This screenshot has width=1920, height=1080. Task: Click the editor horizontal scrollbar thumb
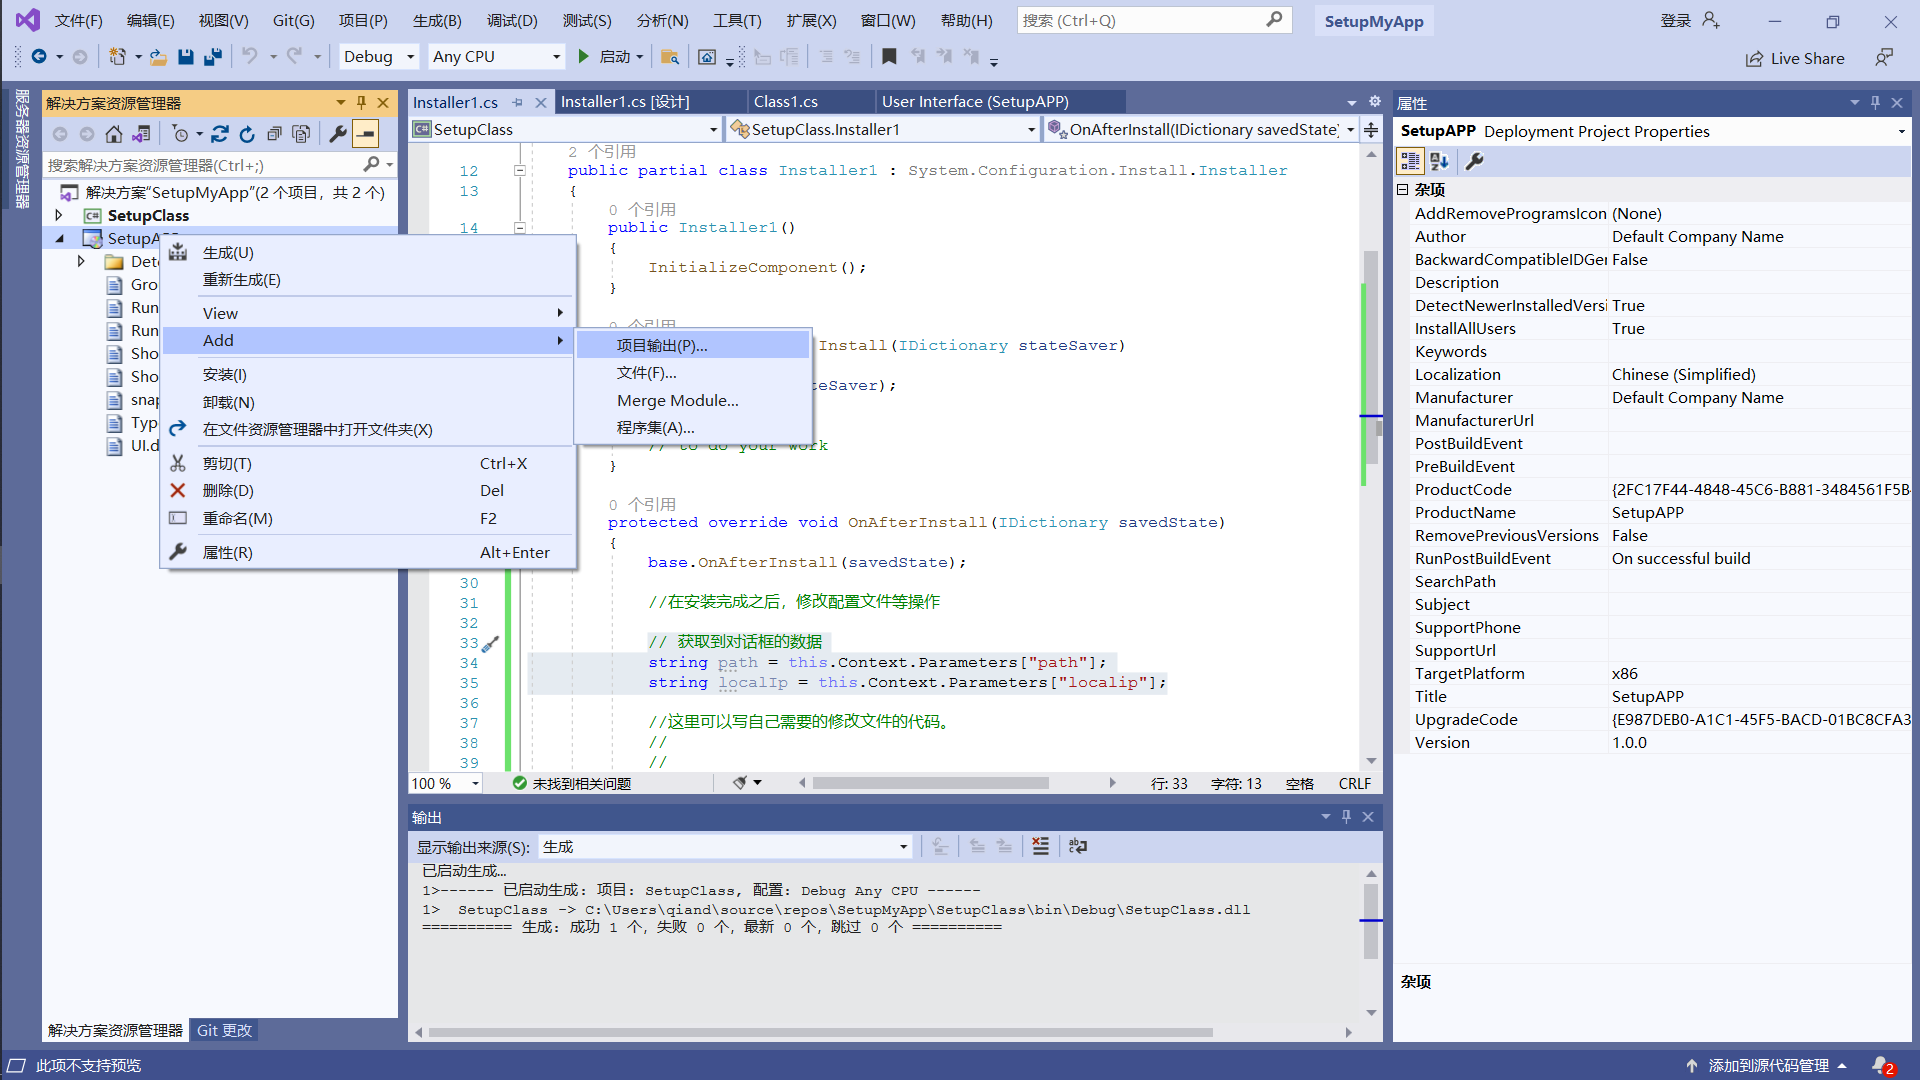pyautogui.click(x=930, y=783)
